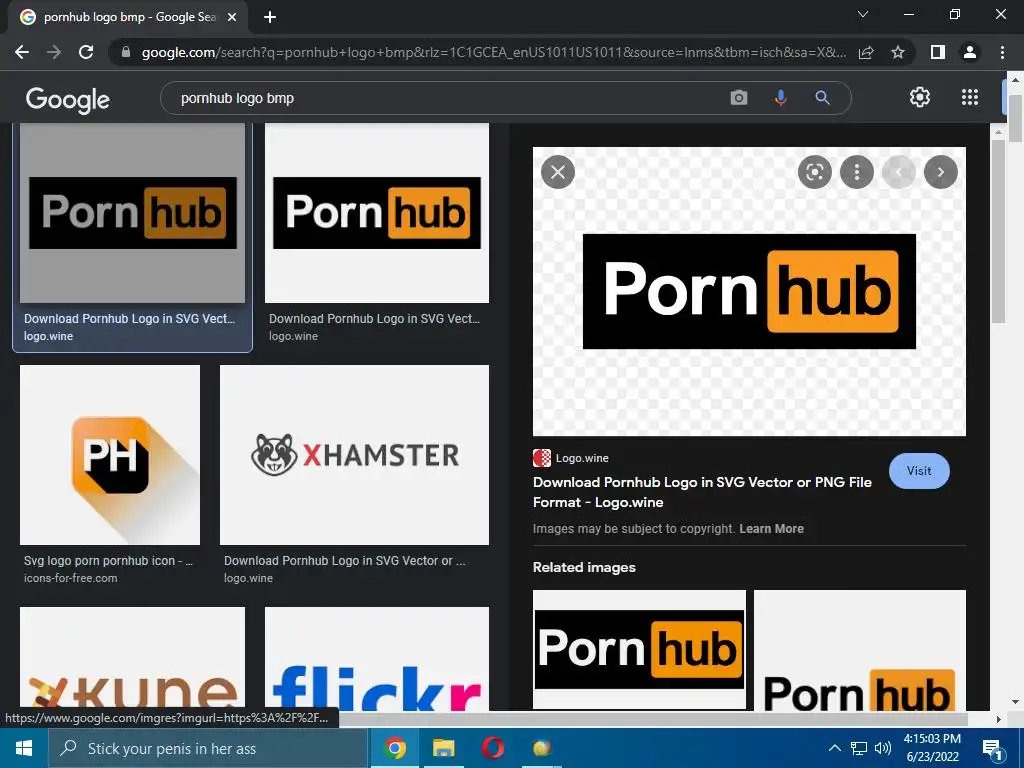Open the Chrome profile menu

[970, 52]
